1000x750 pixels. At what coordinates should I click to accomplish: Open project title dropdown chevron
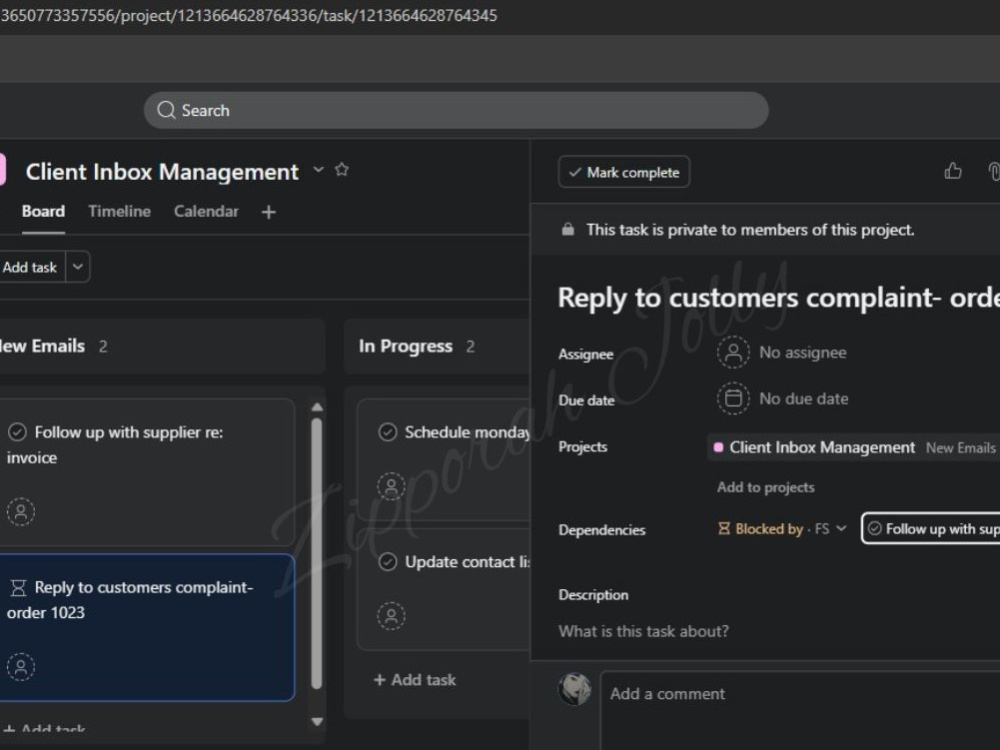coord(318,170)
